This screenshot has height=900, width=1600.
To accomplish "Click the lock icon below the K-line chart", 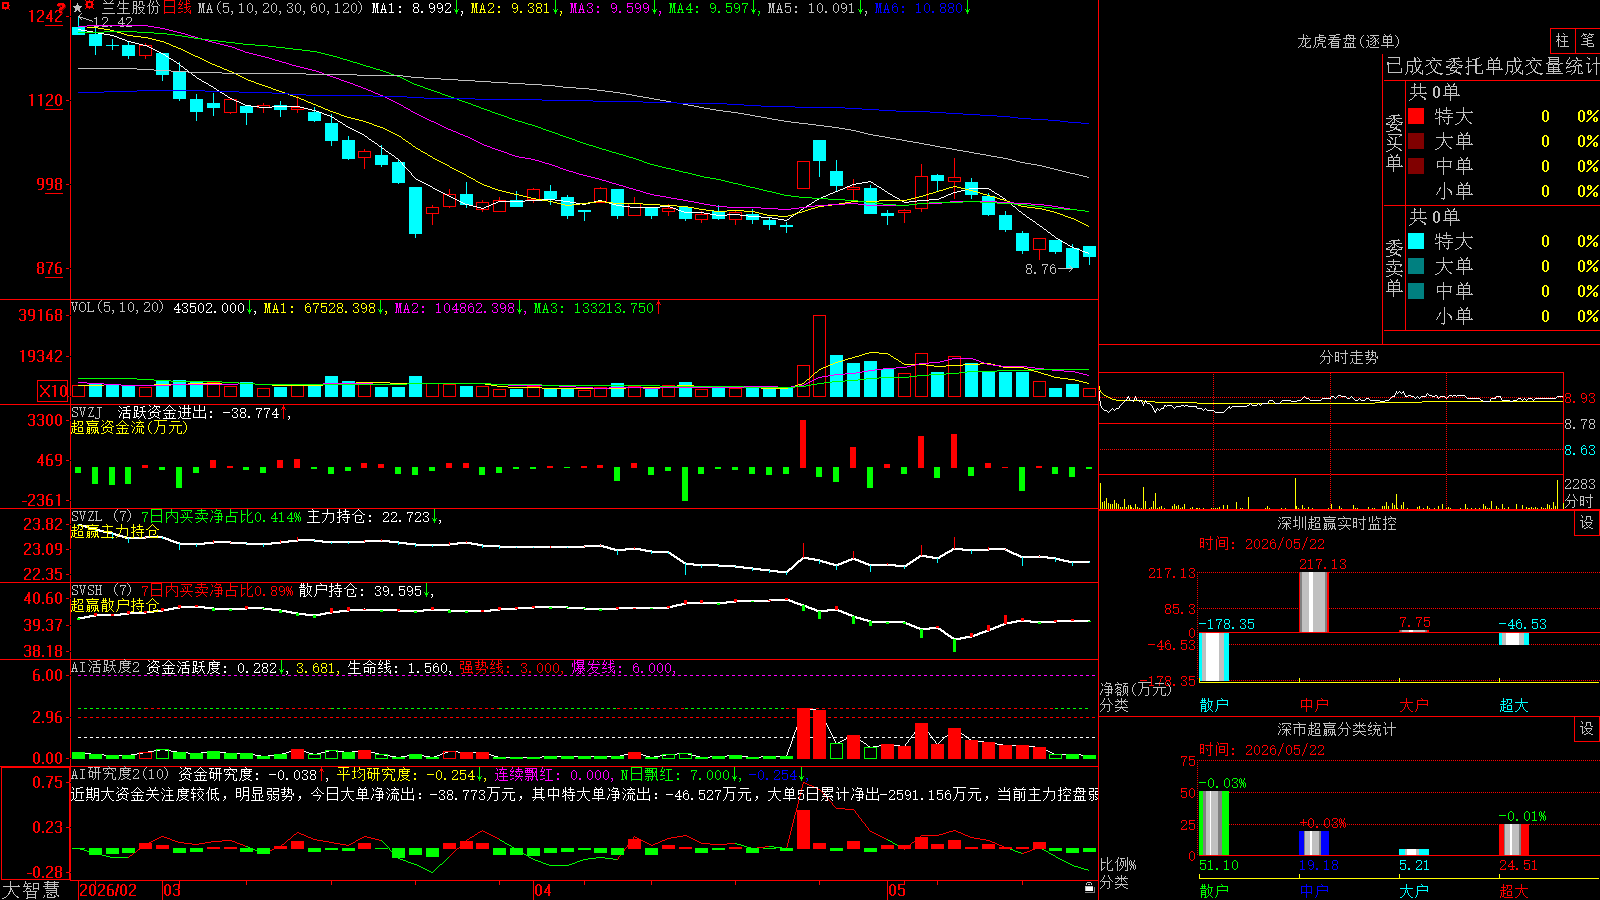I will coord(1089,887).
